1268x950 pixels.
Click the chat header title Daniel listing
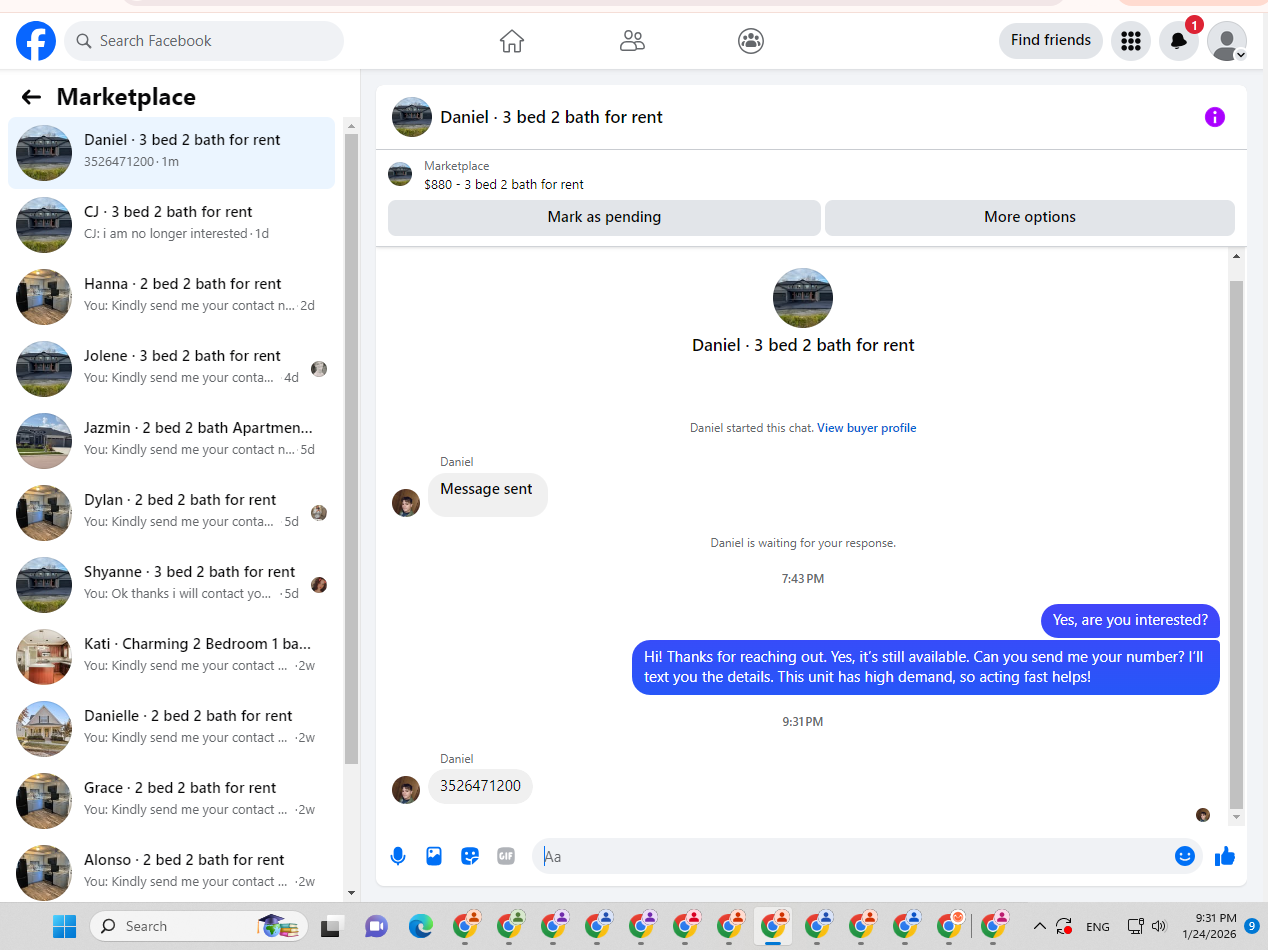(551, 117)
